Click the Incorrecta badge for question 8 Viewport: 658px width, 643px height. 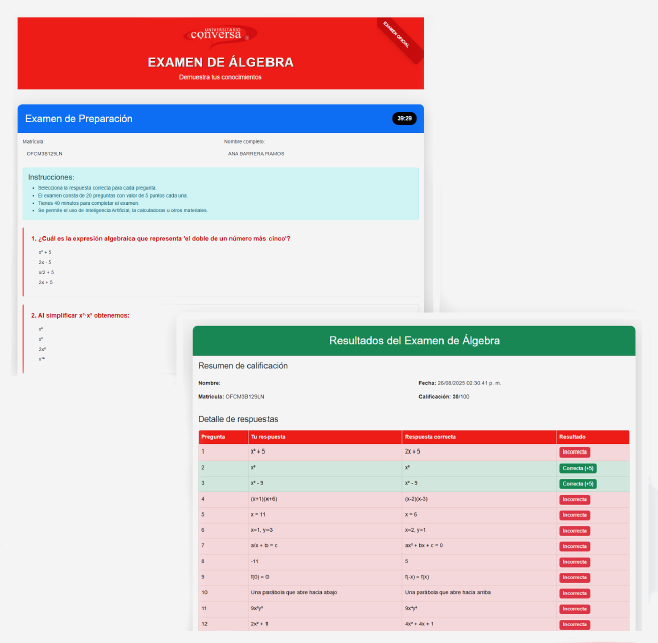pyautogui.click(x=574, y=561)
